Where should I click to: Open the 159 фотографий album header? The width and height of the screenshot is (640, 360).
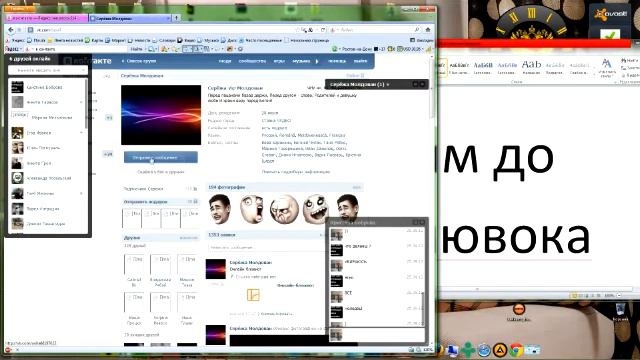(x=284, y=187)
